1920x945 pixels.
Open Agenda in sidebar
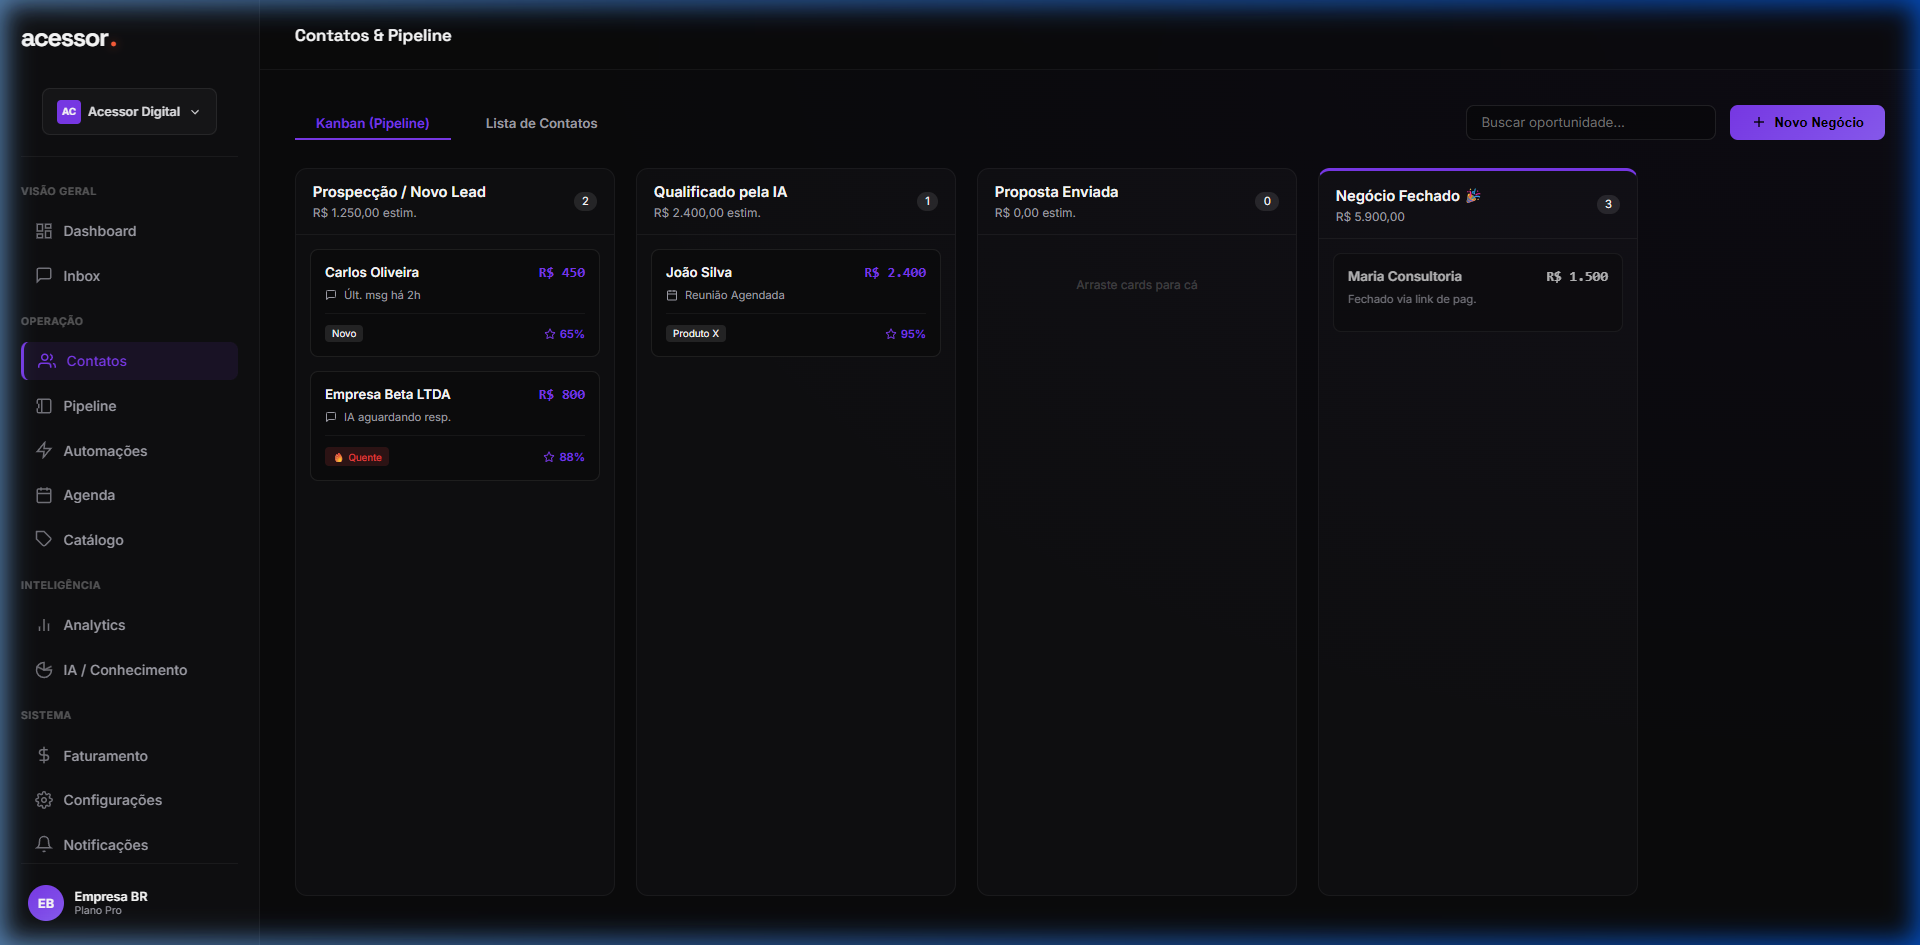(x=129, y=495)
